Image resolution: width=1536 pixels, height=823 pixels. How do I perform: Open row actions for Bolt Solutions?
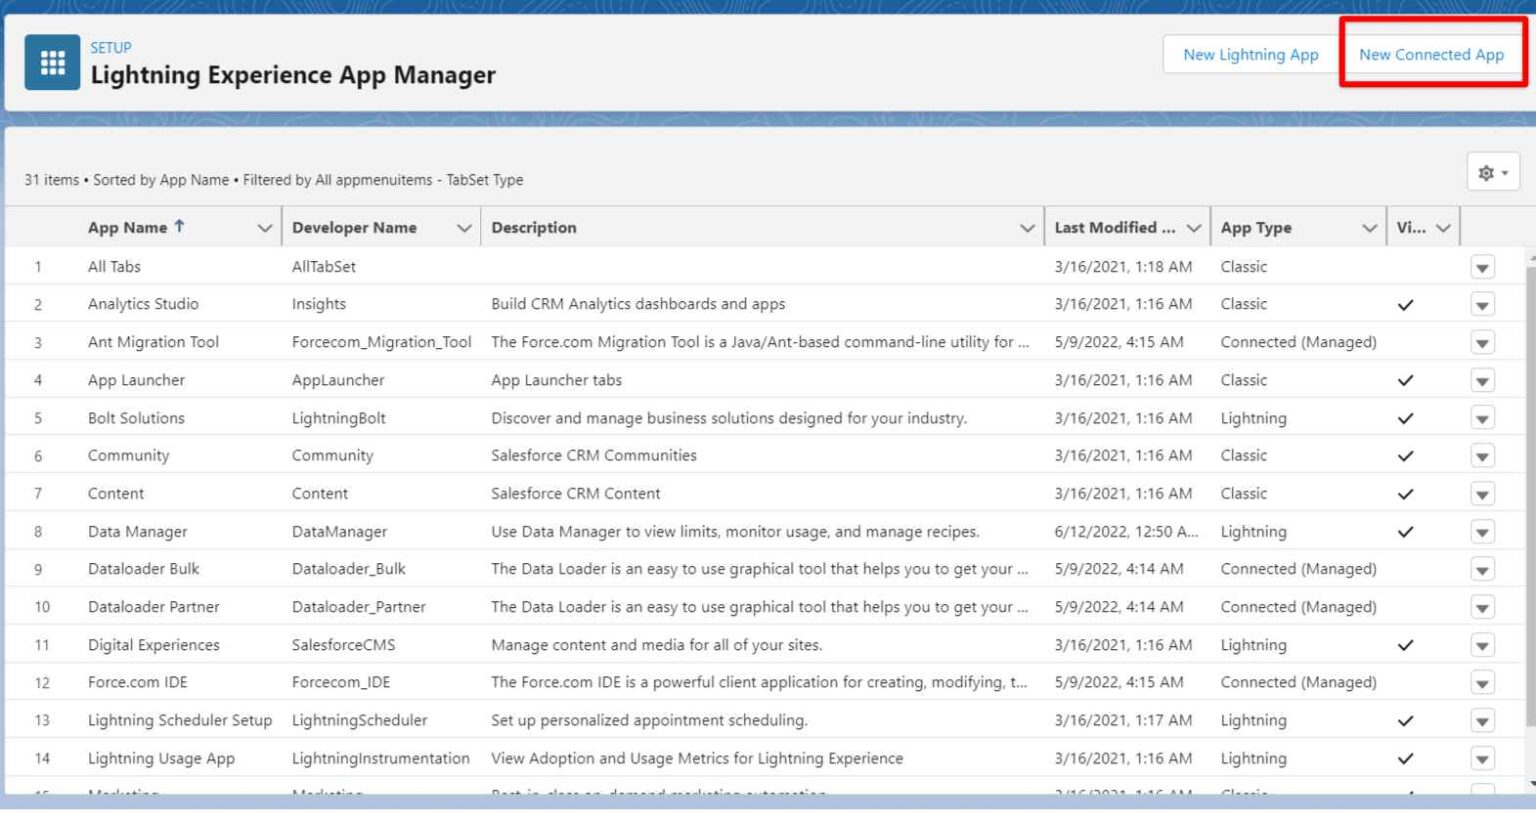point(1482,419)
